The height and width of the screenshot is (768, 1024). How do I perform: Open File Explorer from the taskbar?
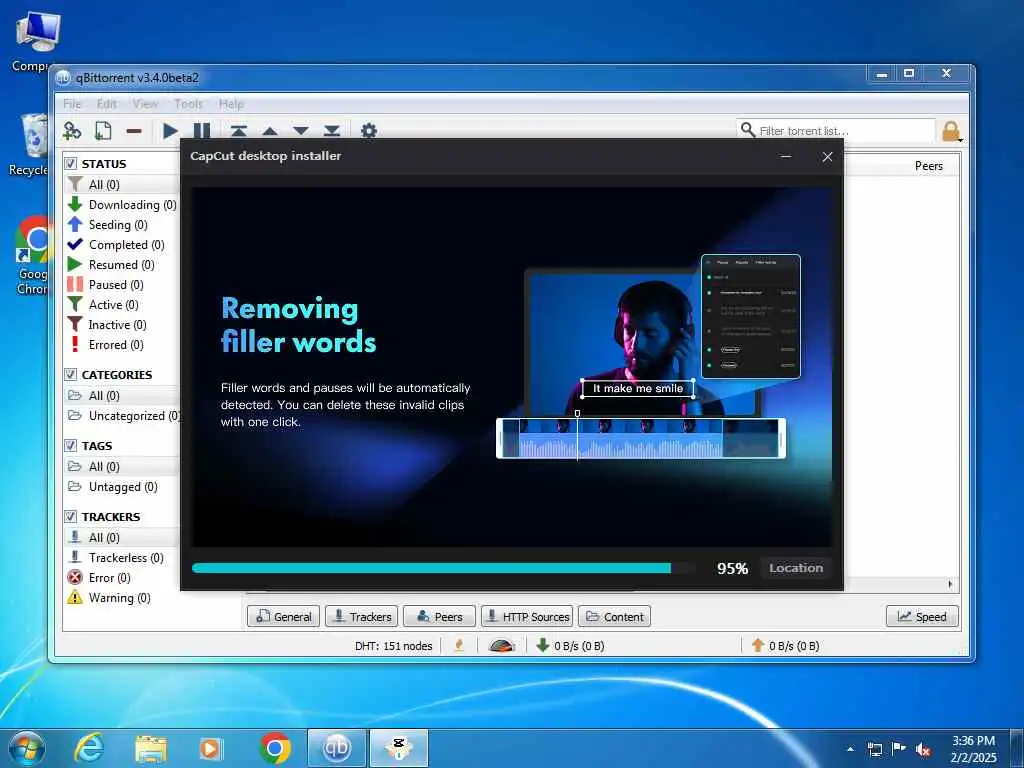151,748
